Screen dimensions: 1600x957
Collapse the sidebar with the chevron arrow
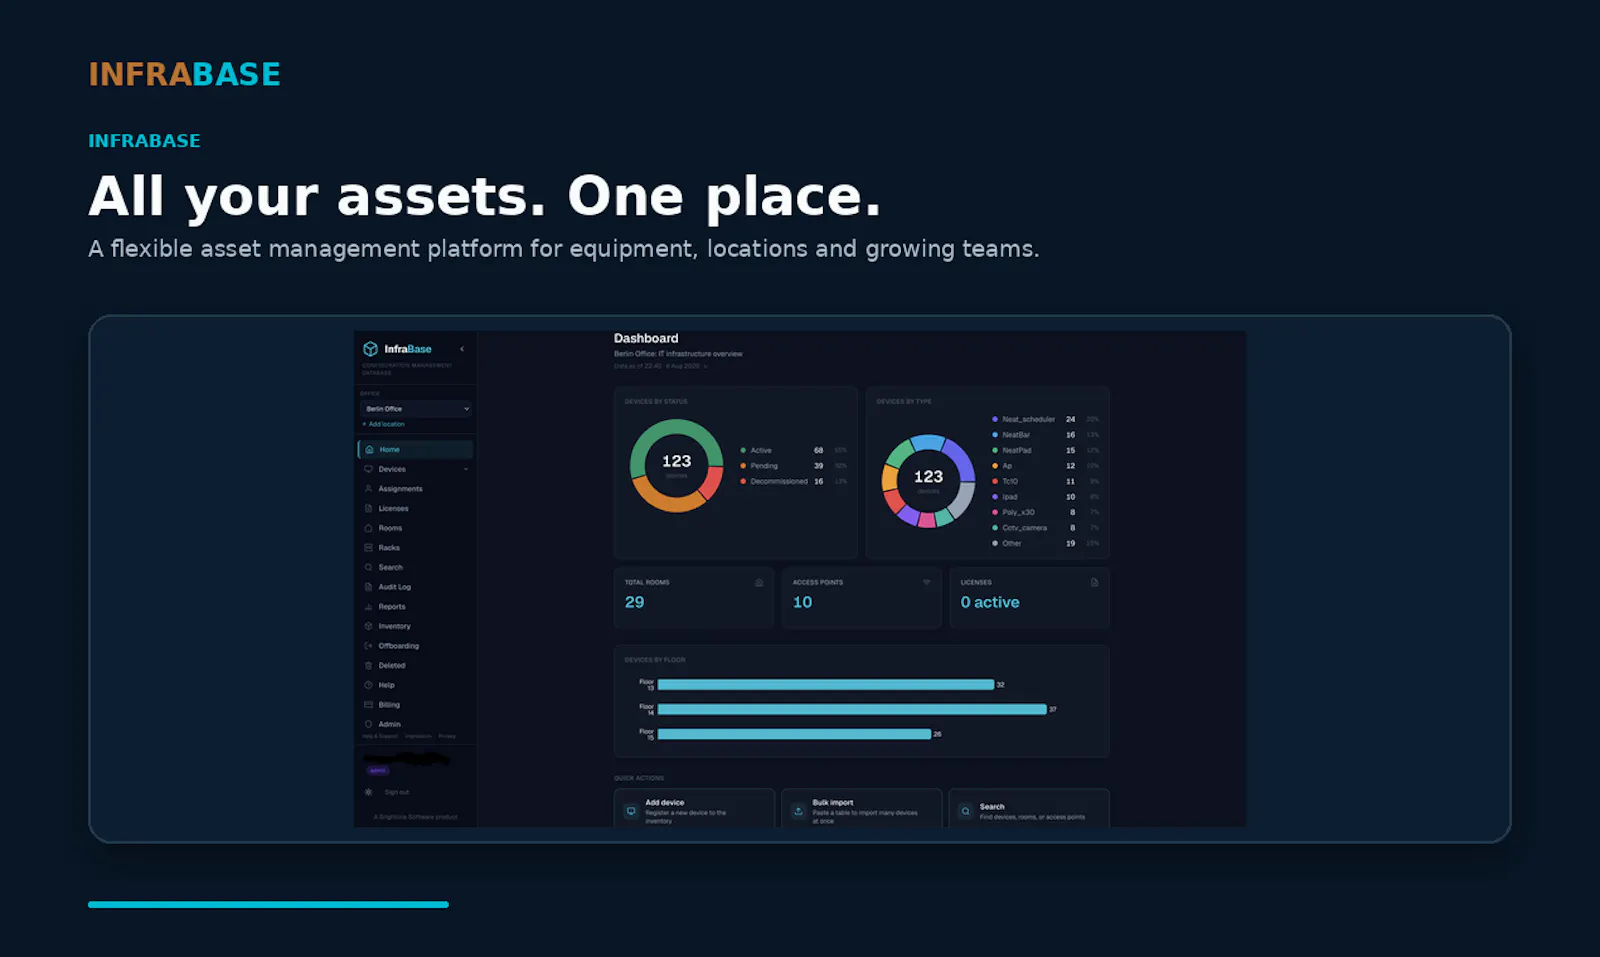click(462, 349)
